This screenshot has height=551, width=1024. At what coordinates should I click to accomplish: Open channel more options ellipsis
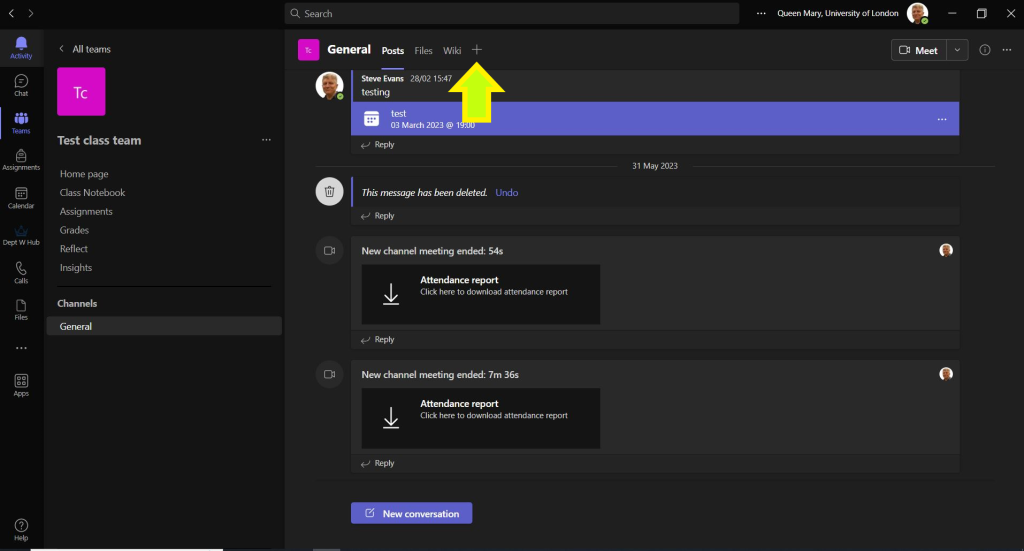click(1007, 50)
